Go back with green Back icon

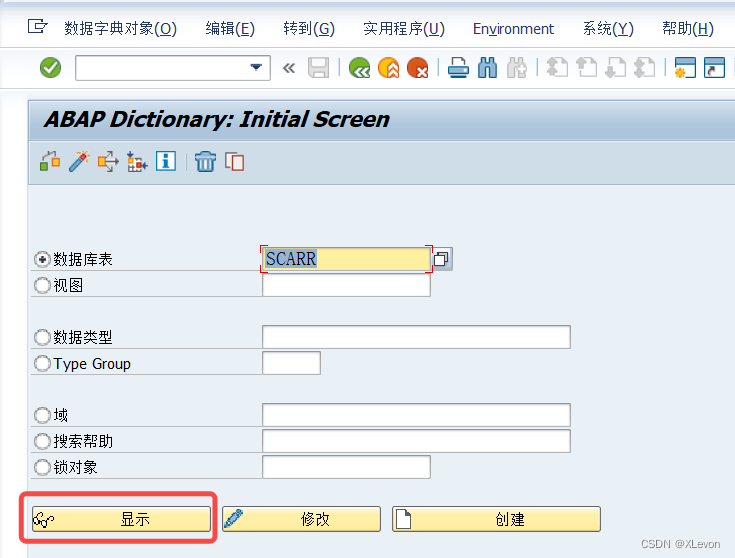360,68
